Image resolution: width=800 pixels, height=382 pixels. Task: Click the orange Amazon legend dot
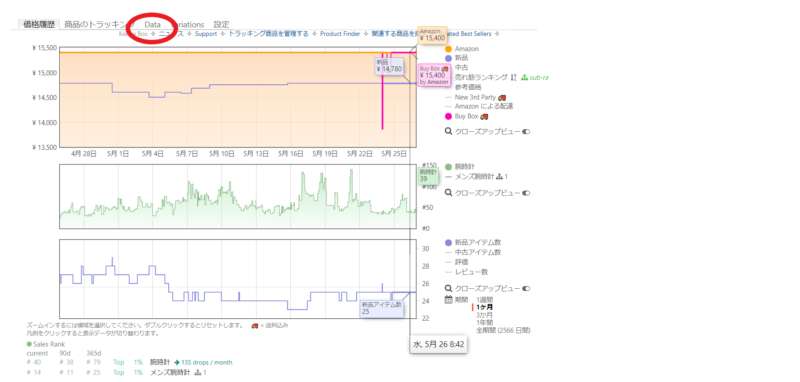pyautogui.click(x=448, y=49)
